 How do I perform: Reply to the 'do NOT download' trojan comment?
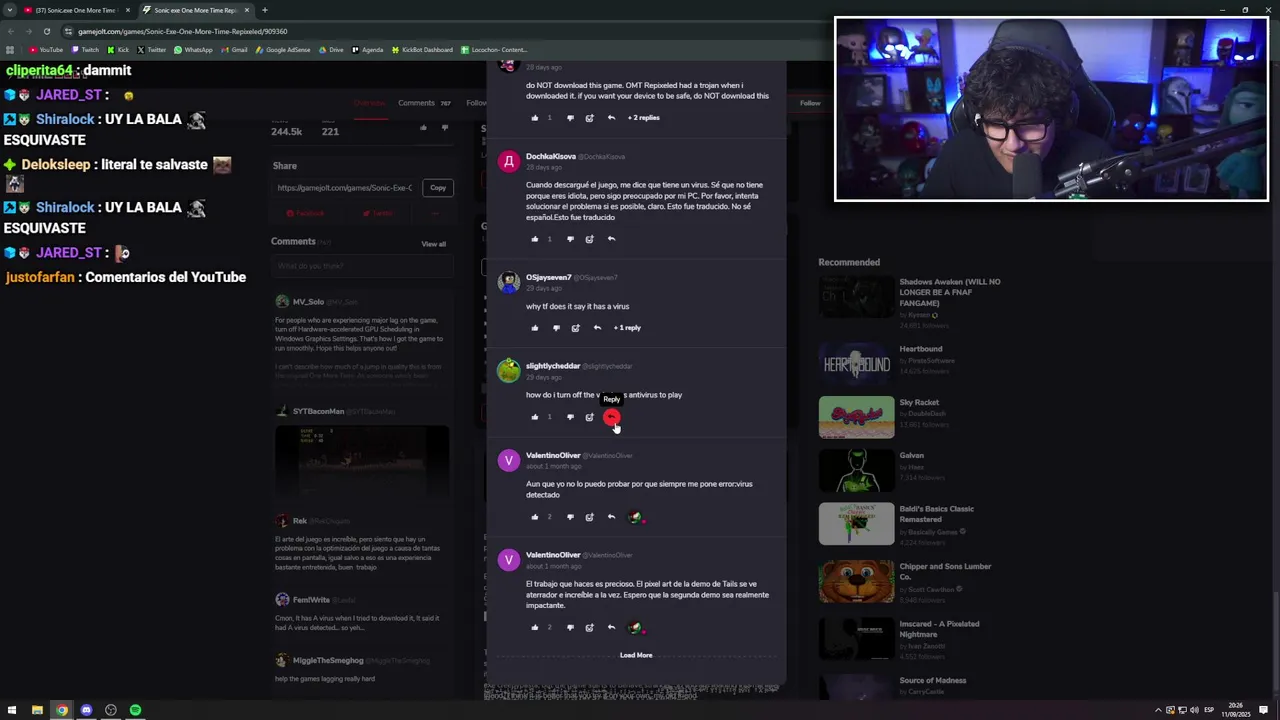point(611,118)
